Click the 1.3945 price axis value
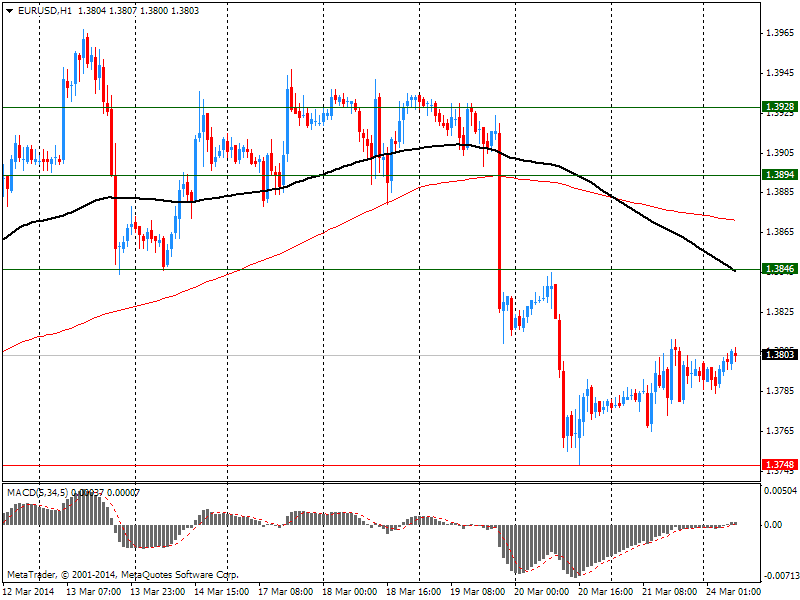The height and width of the screenshot is (600, 800). (780, 73)
